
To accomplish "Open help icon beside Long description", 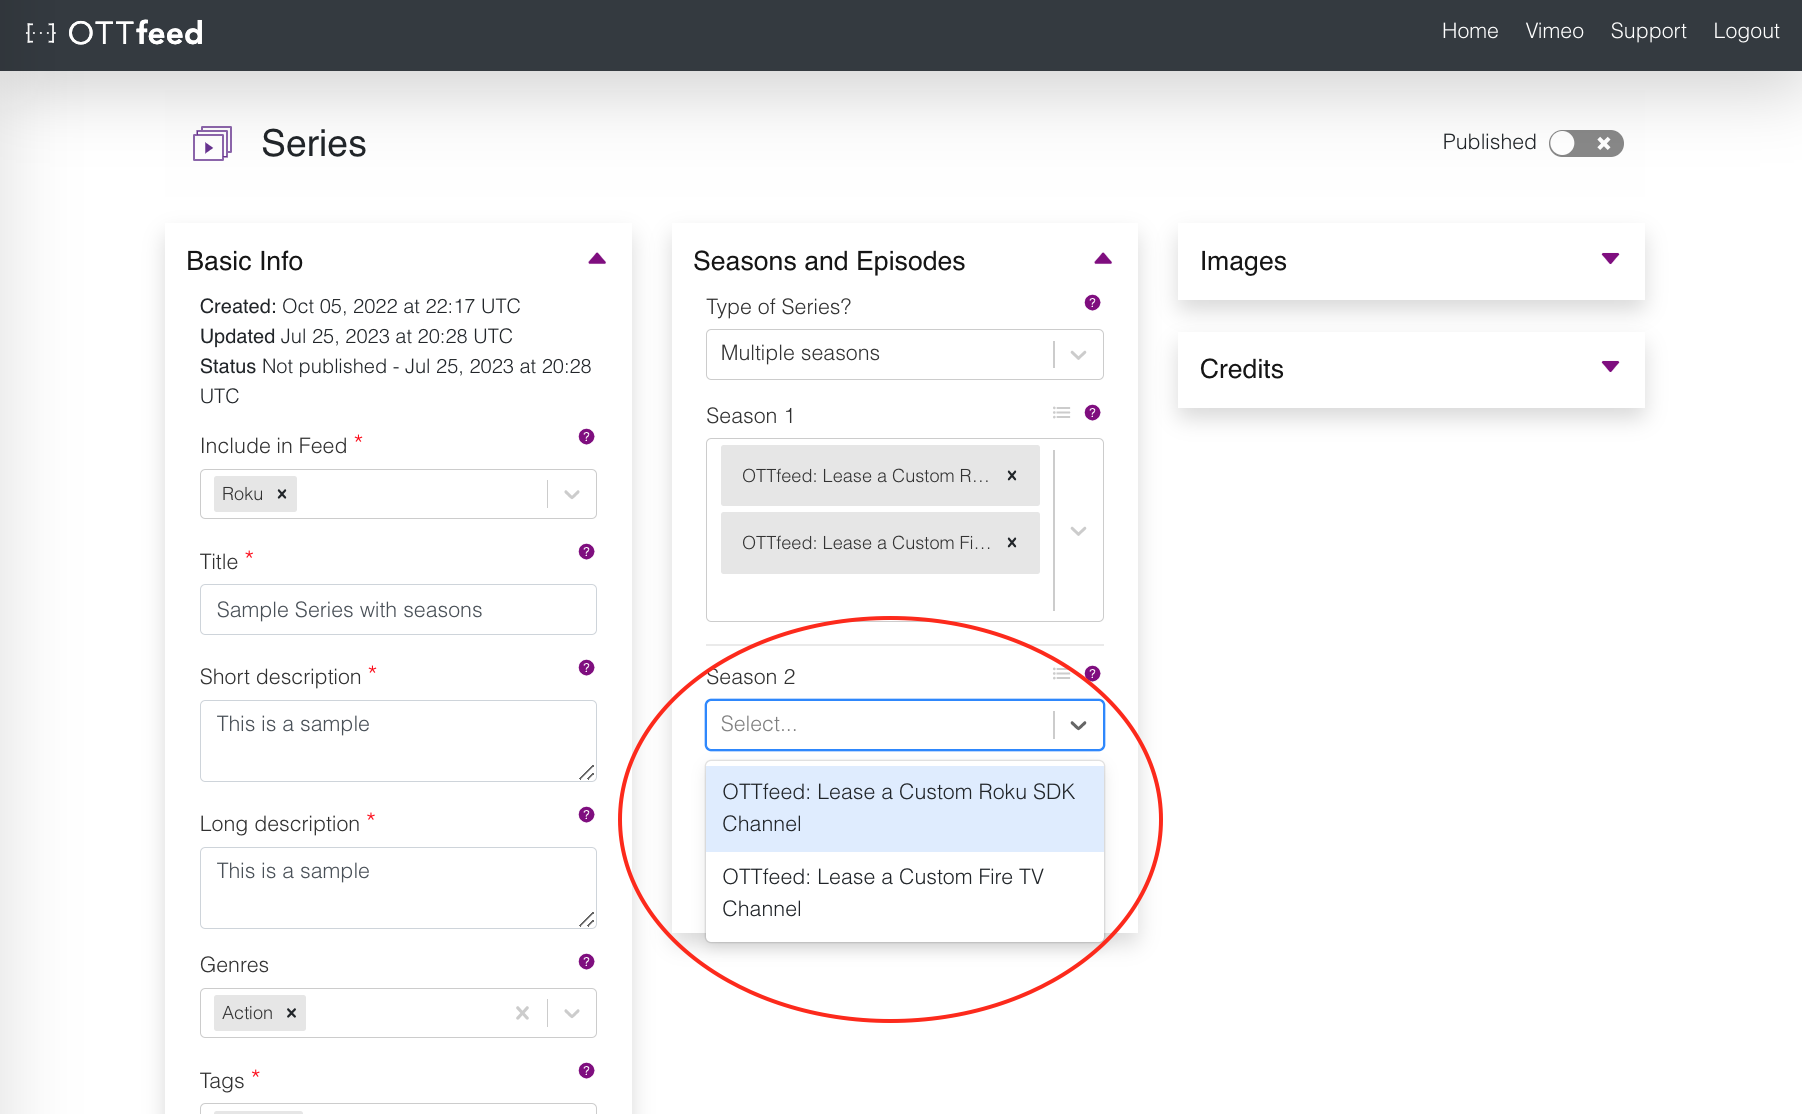I will pos(586,815).
